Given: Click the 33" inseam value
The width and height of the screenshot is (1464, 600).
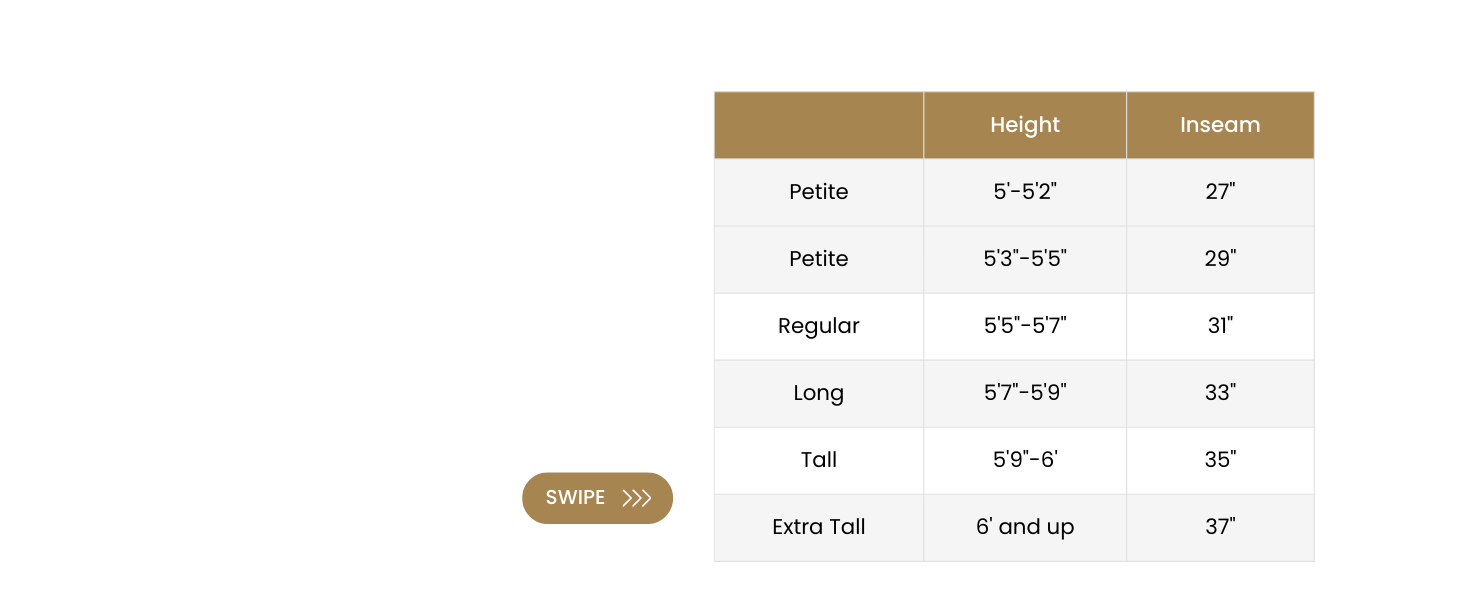Looking at the screenshot, I should coord(1220,393).
